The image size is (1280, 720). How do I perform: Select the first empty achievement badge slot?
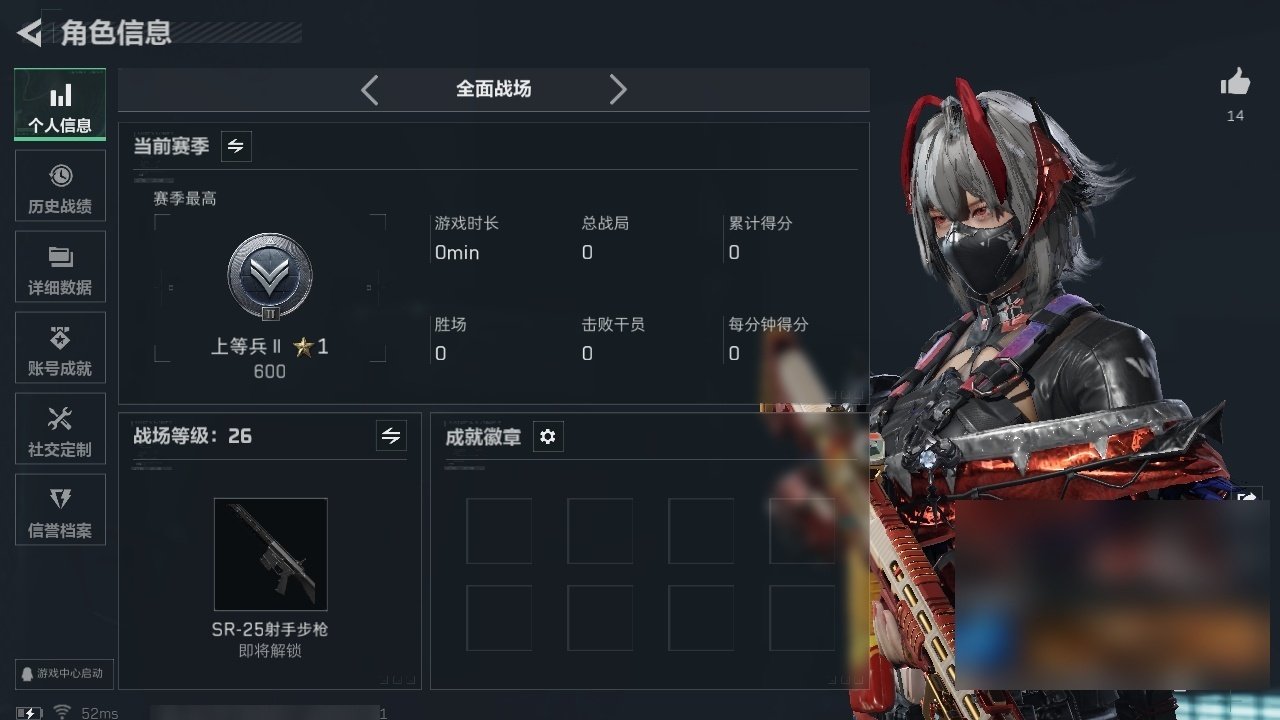(x=499, y=531)
